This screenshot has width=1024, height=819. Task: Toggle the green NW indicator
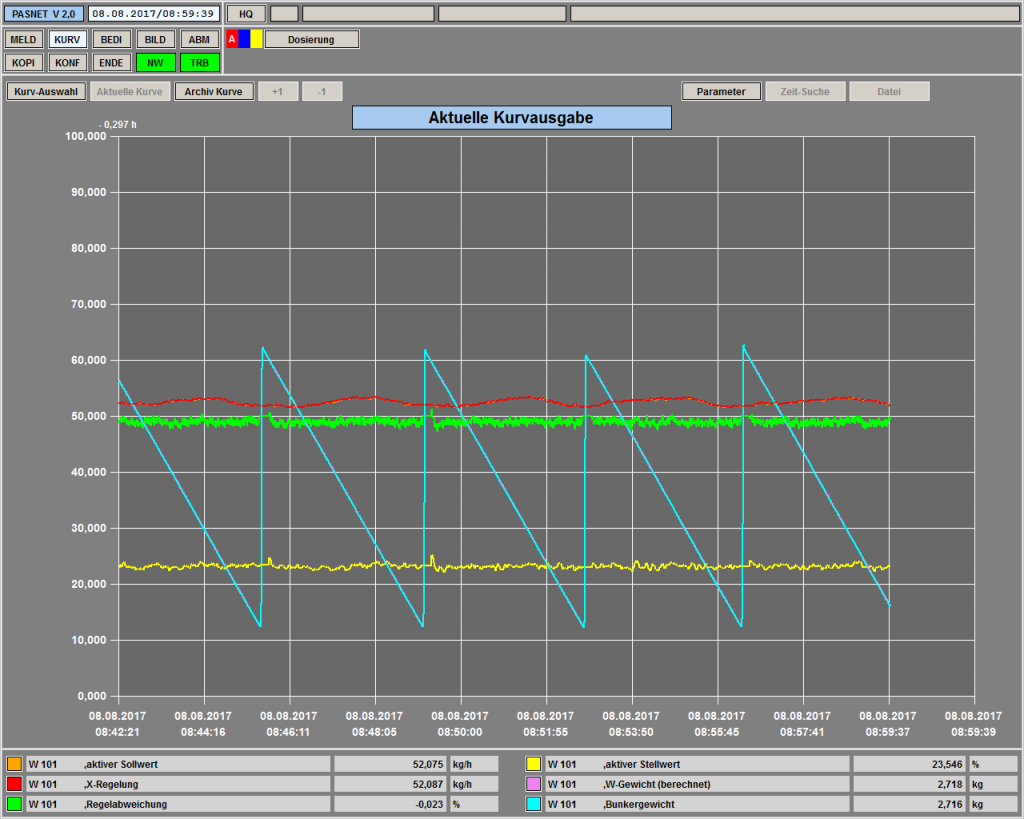click(x=155, y=62)
